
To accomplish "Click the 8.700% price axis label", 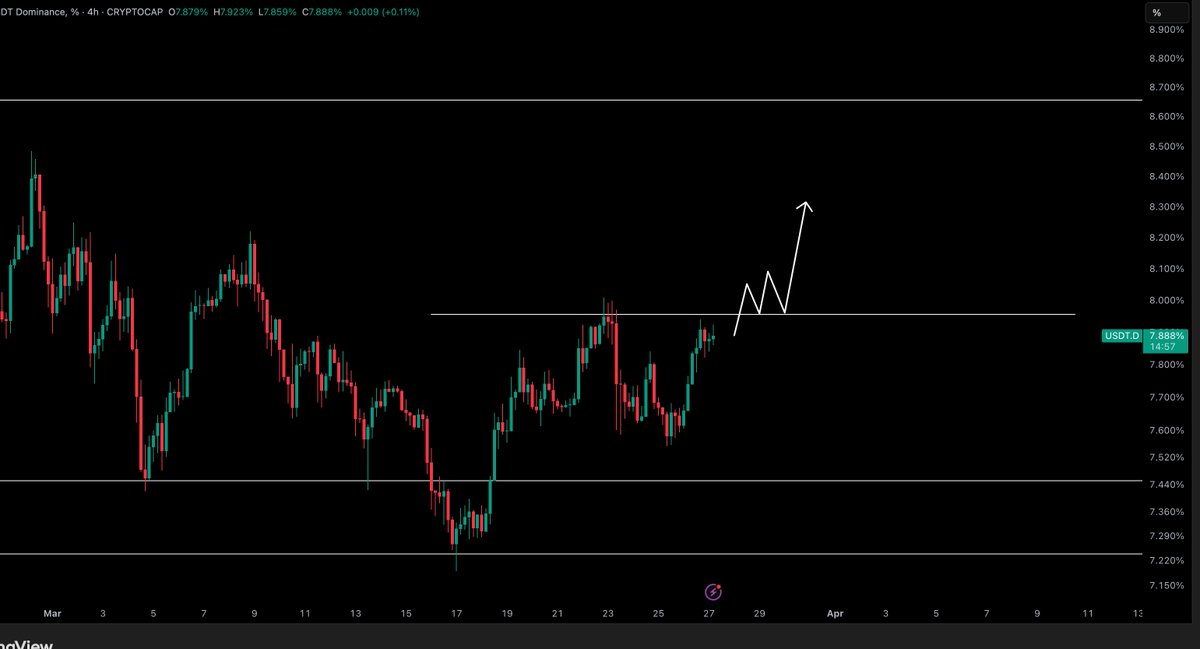I will click(x=1168, y=89).
